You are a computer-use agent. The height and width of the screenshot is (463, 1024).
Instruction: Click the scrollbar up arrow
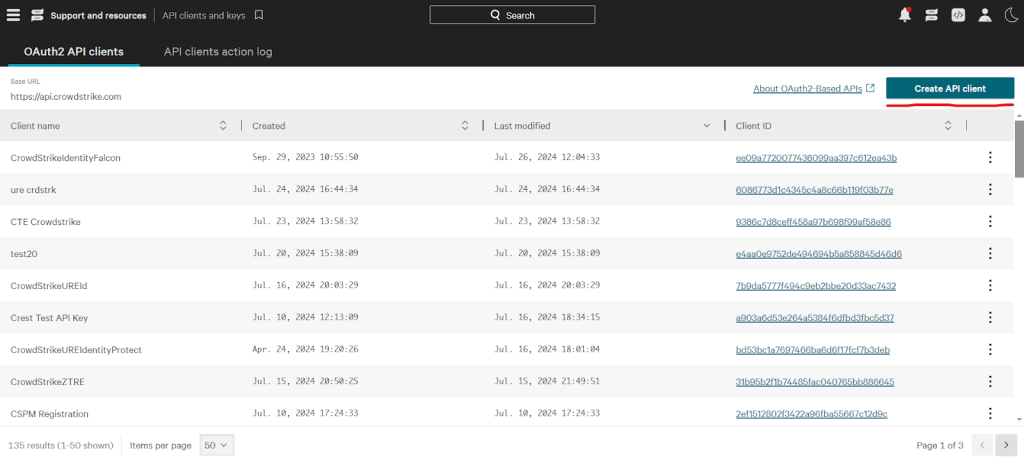(1019, 115)
